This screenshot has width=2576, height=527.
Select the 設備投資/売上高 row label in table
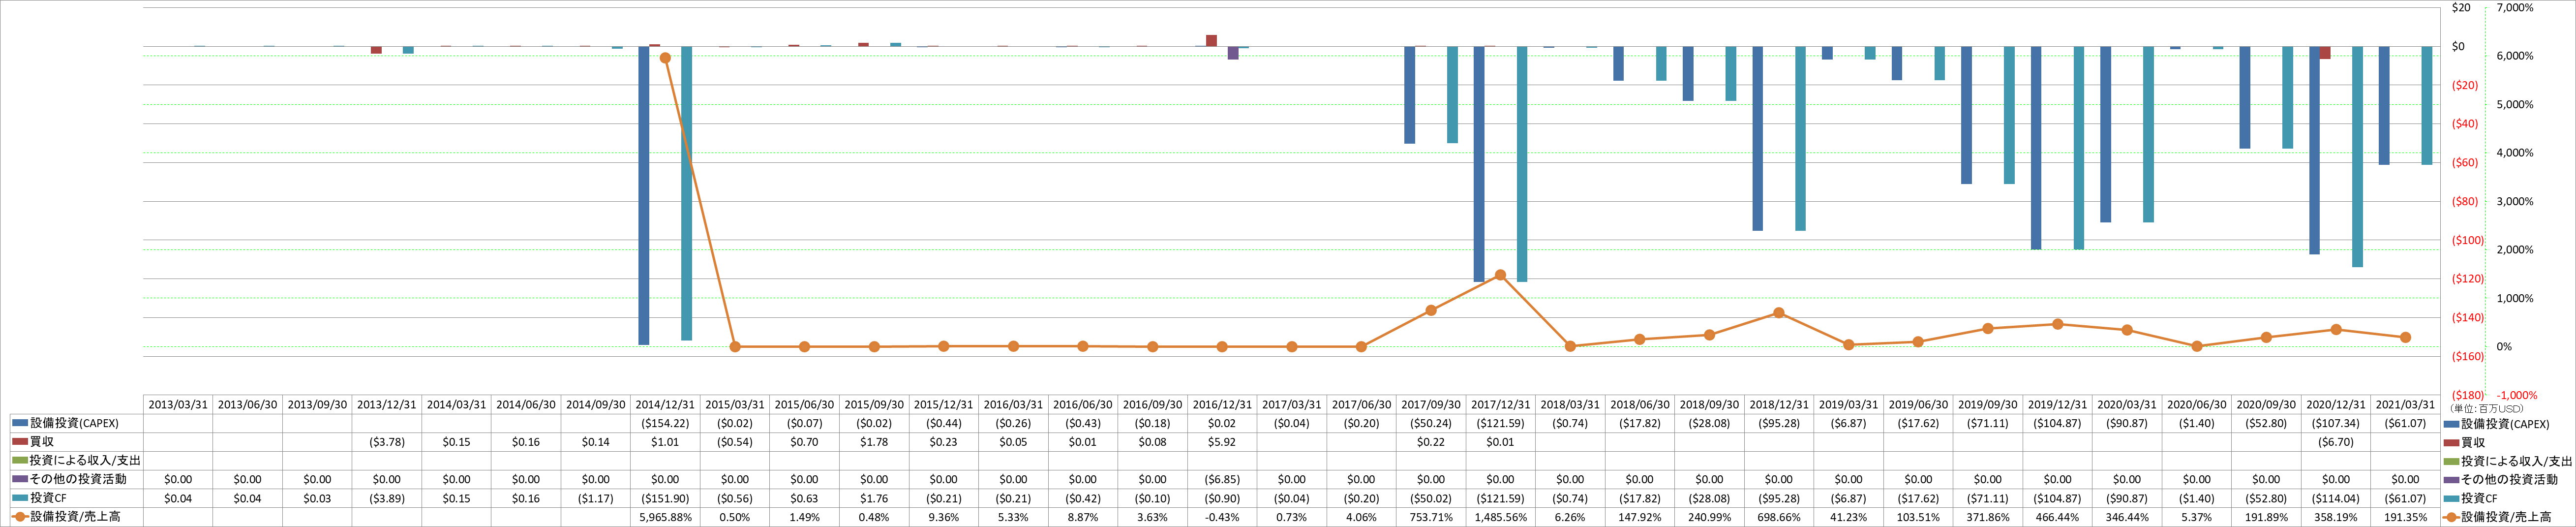pos(75,517)
